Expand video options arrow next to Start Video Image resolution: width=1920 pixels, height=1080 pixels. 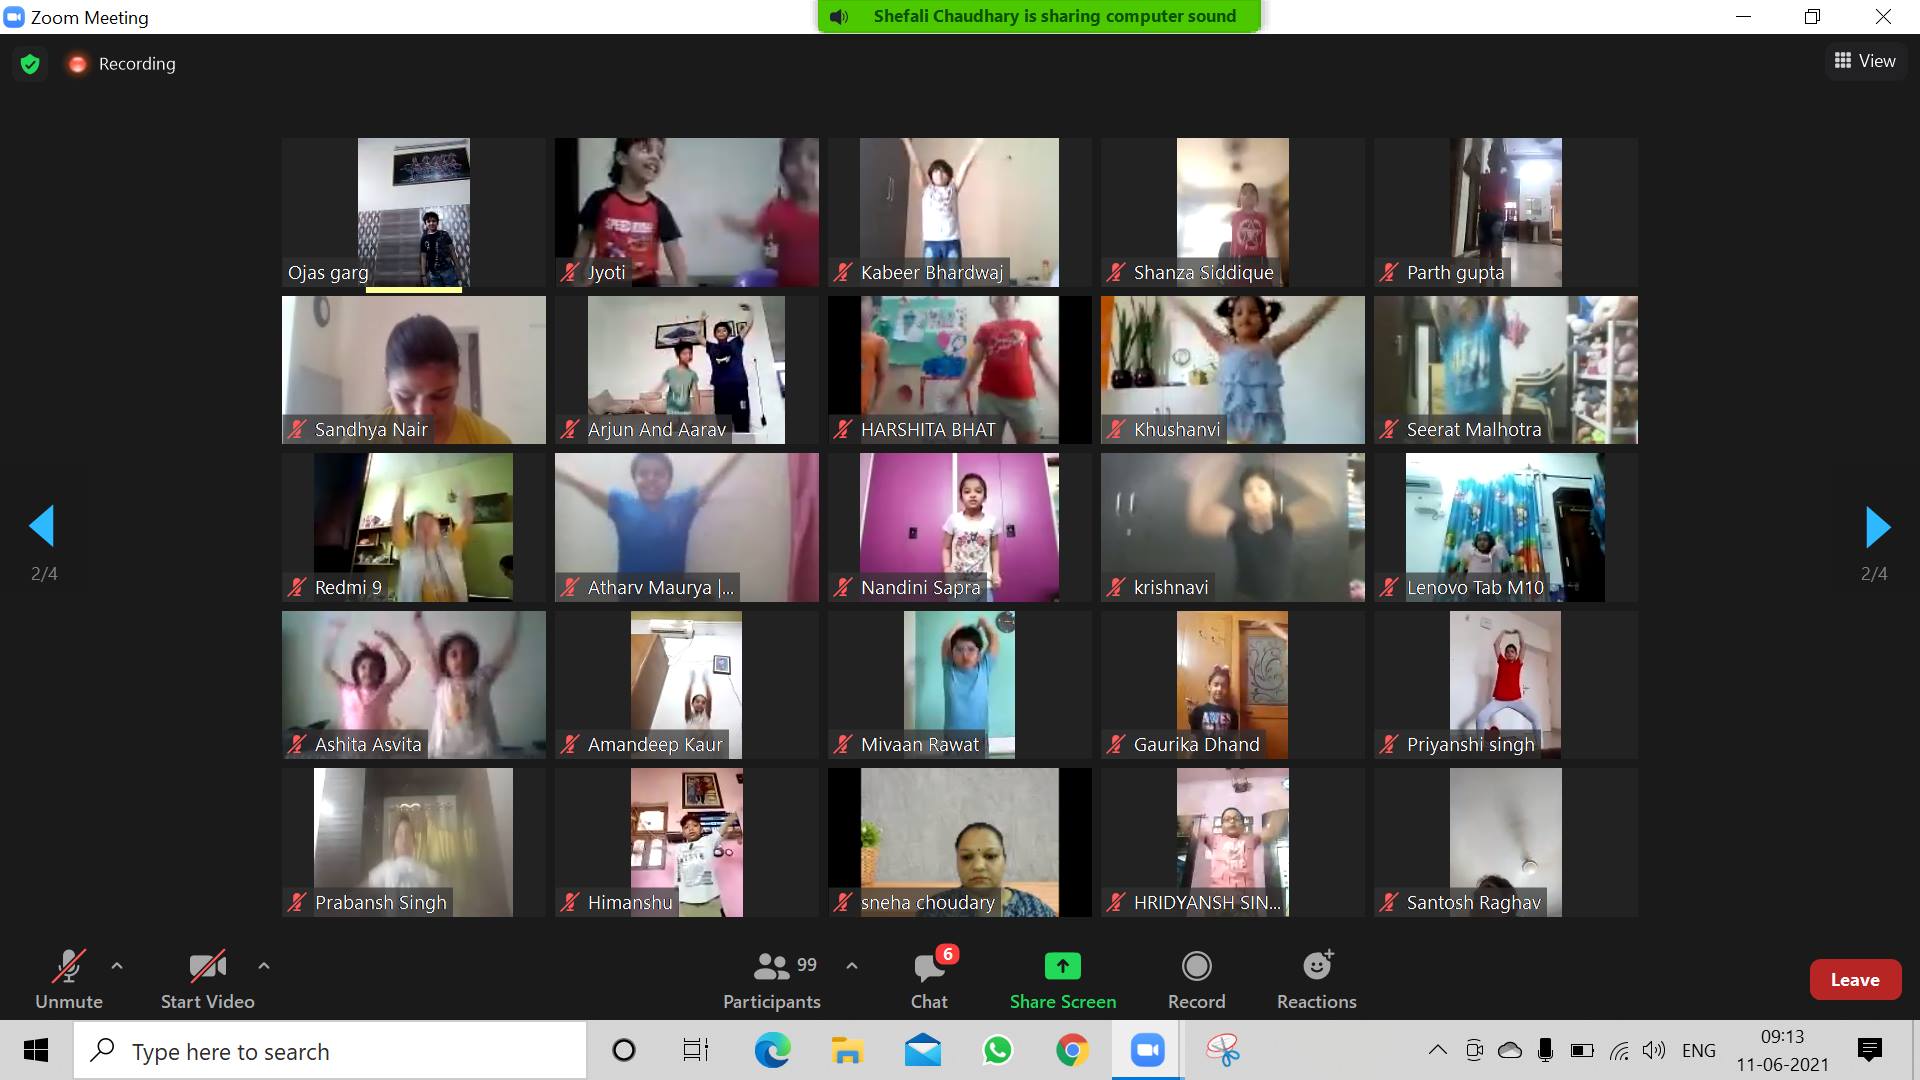click(x=264, y=966)
